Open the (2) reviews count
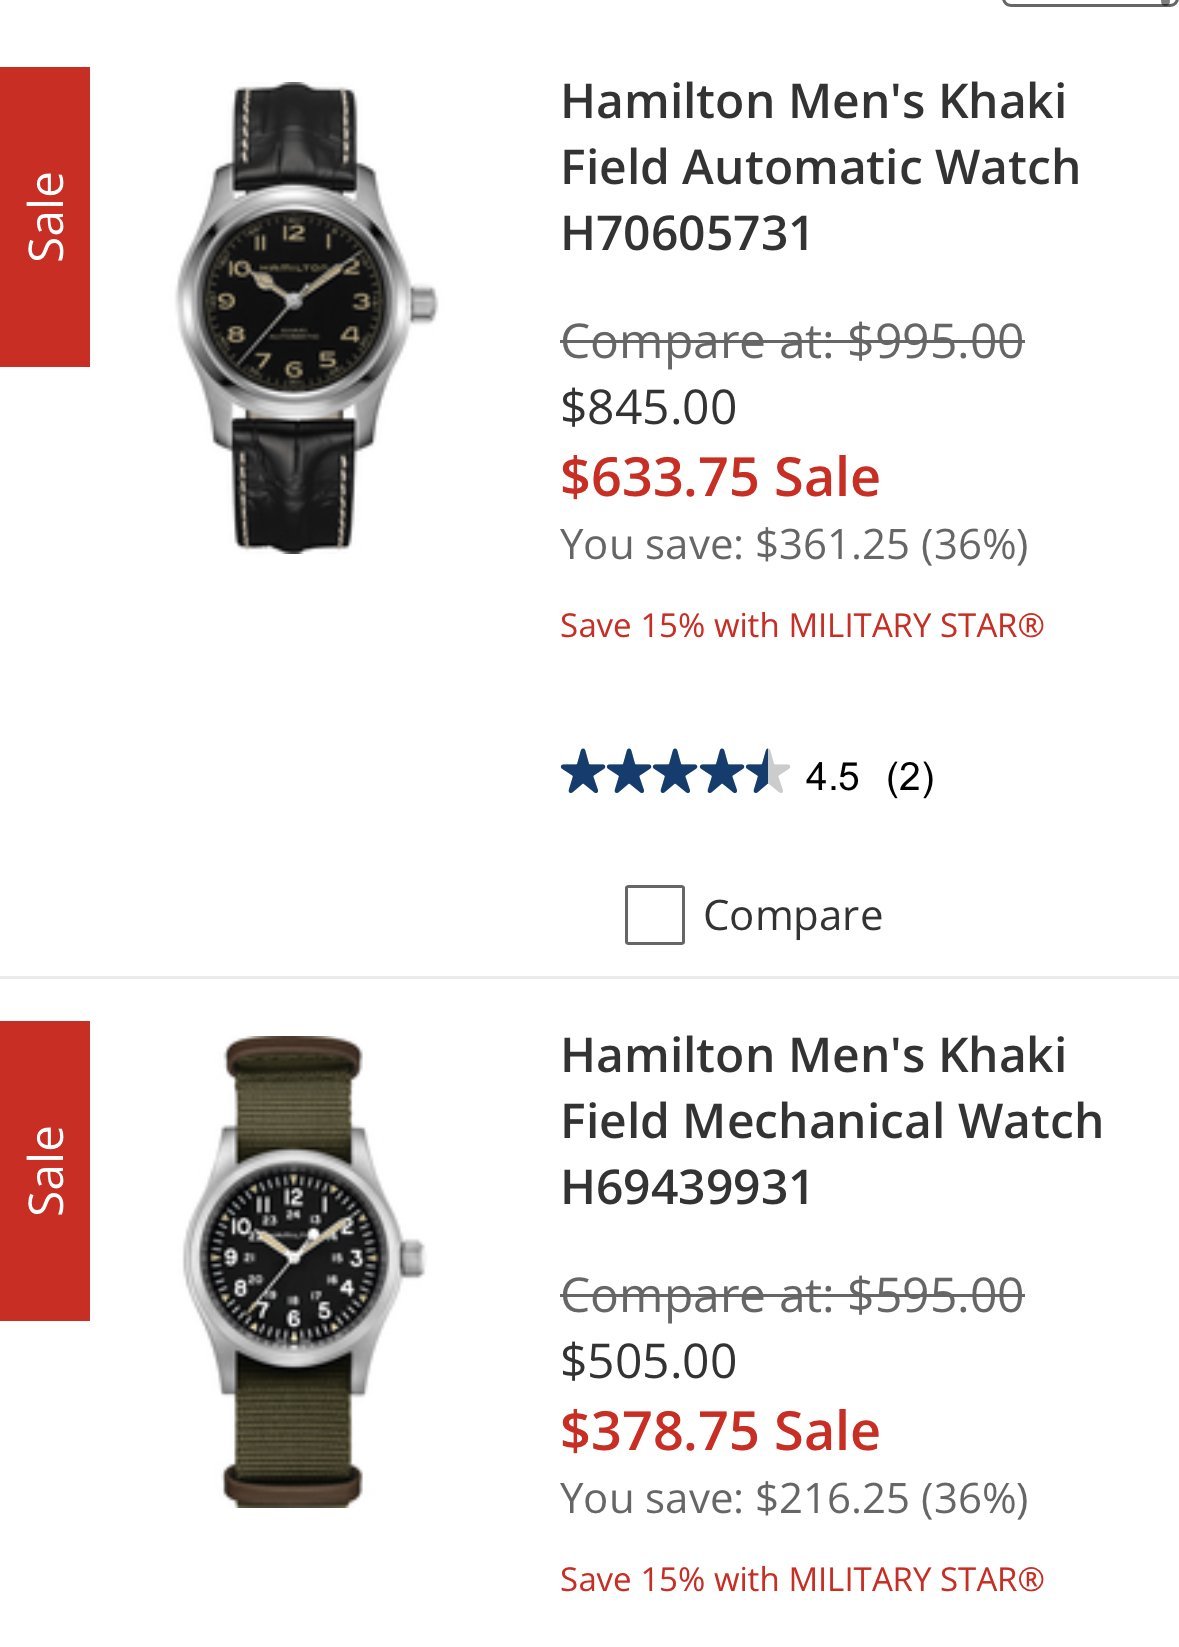 (x=910, y=777)
